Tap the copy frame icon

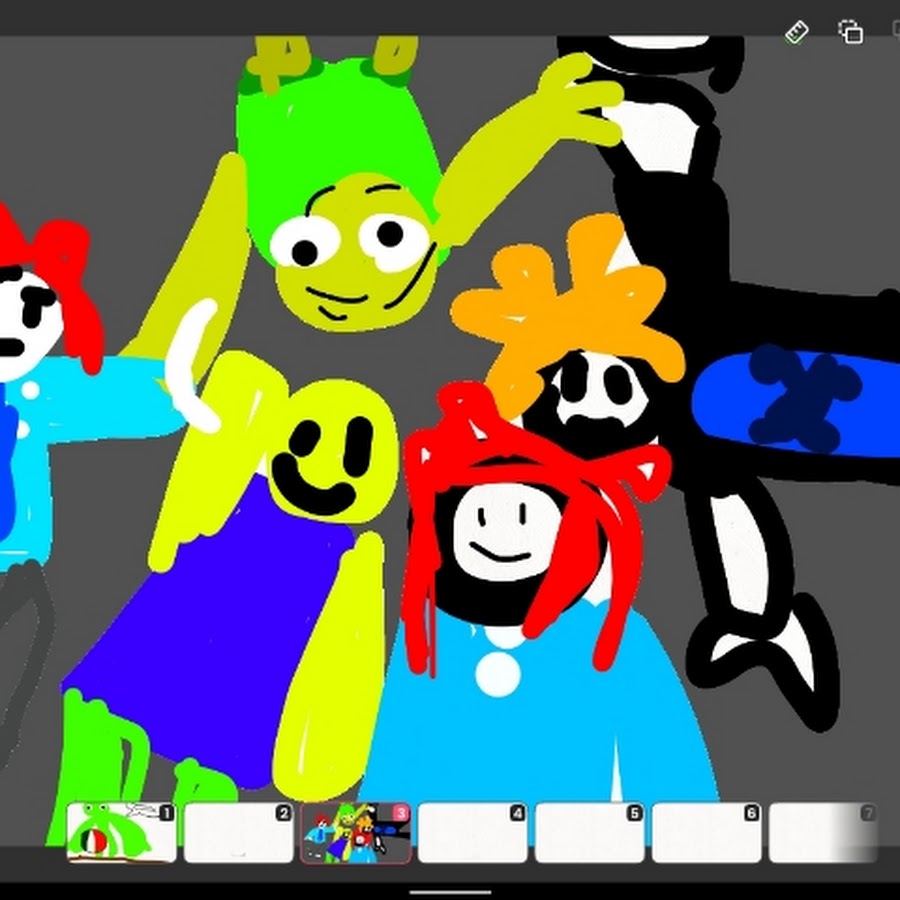click(x=850, y=32)
